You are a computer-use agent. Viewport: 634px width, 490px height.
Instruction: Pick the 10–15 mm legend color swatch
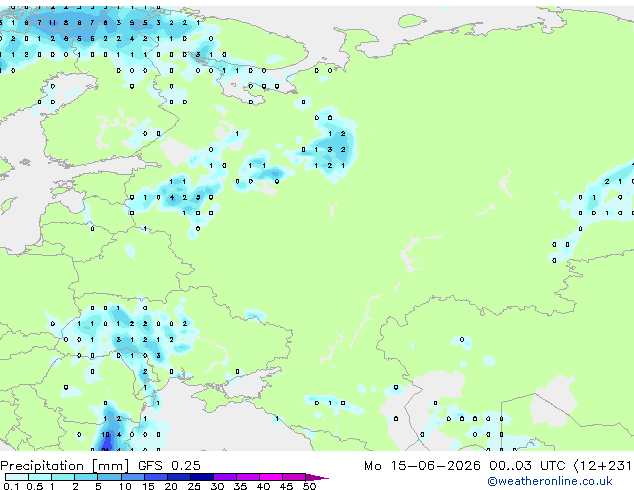coord(132,477)
